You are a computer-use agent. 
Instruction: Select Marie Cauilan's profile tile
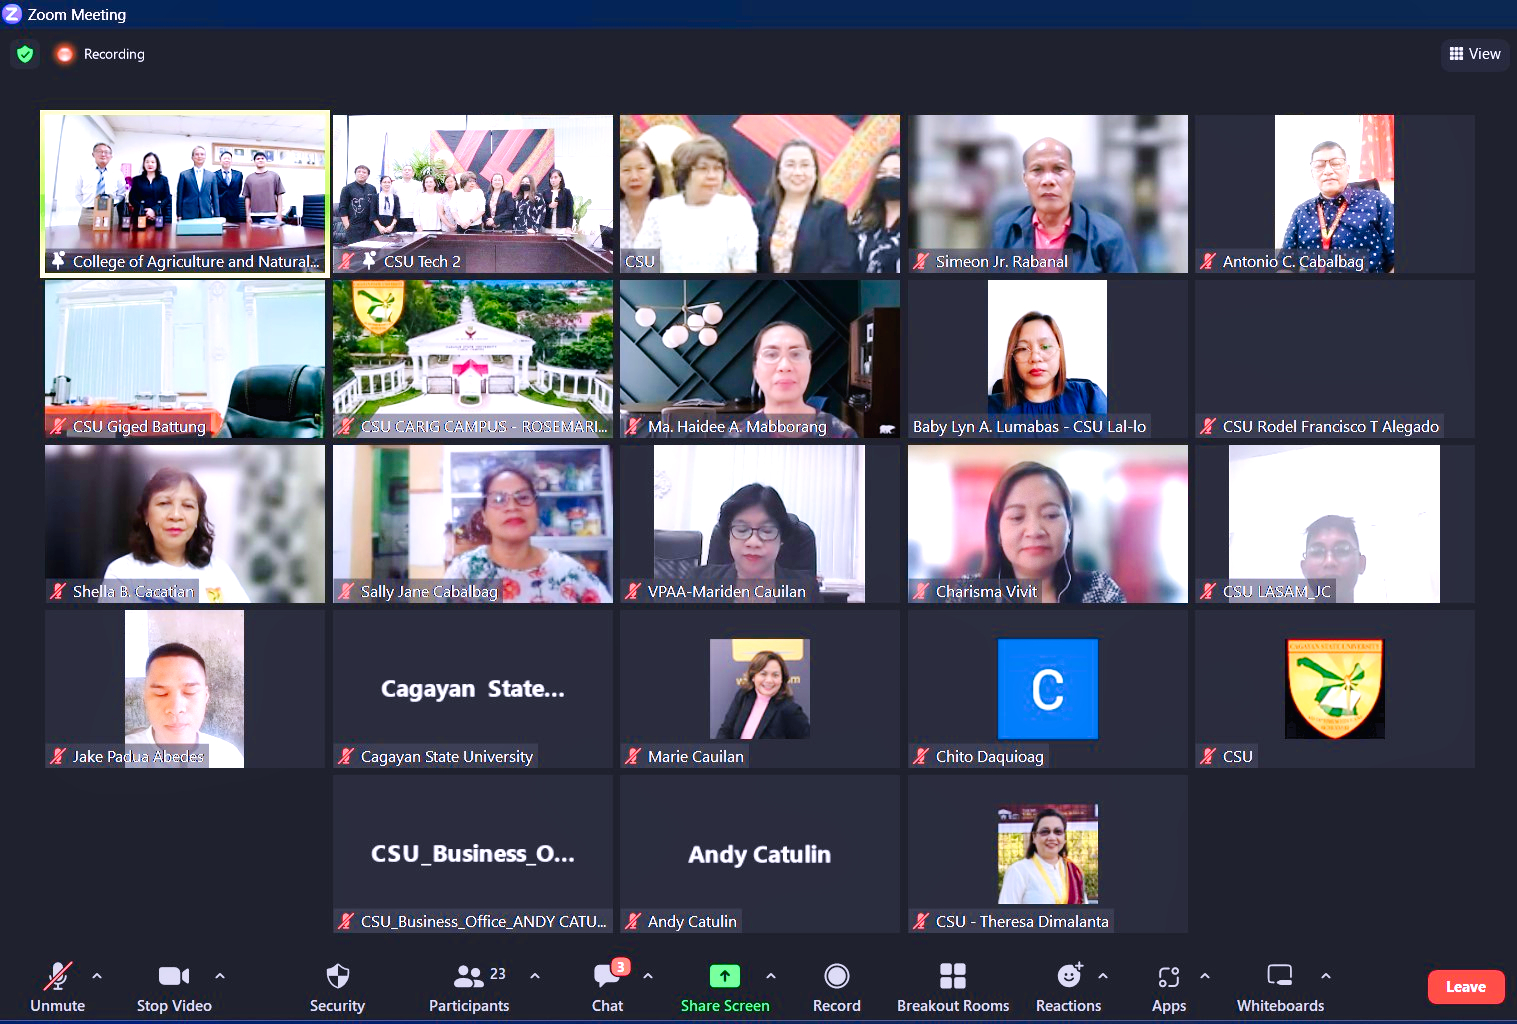click(760, 689)
